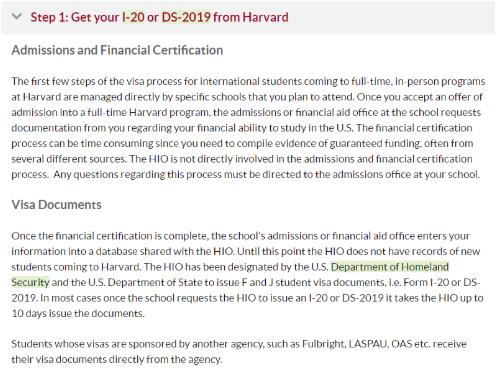The width and height of the screenshot is (495, 377).
Task: Click the Step 1 gray header bar
Action: coord(248,17)
